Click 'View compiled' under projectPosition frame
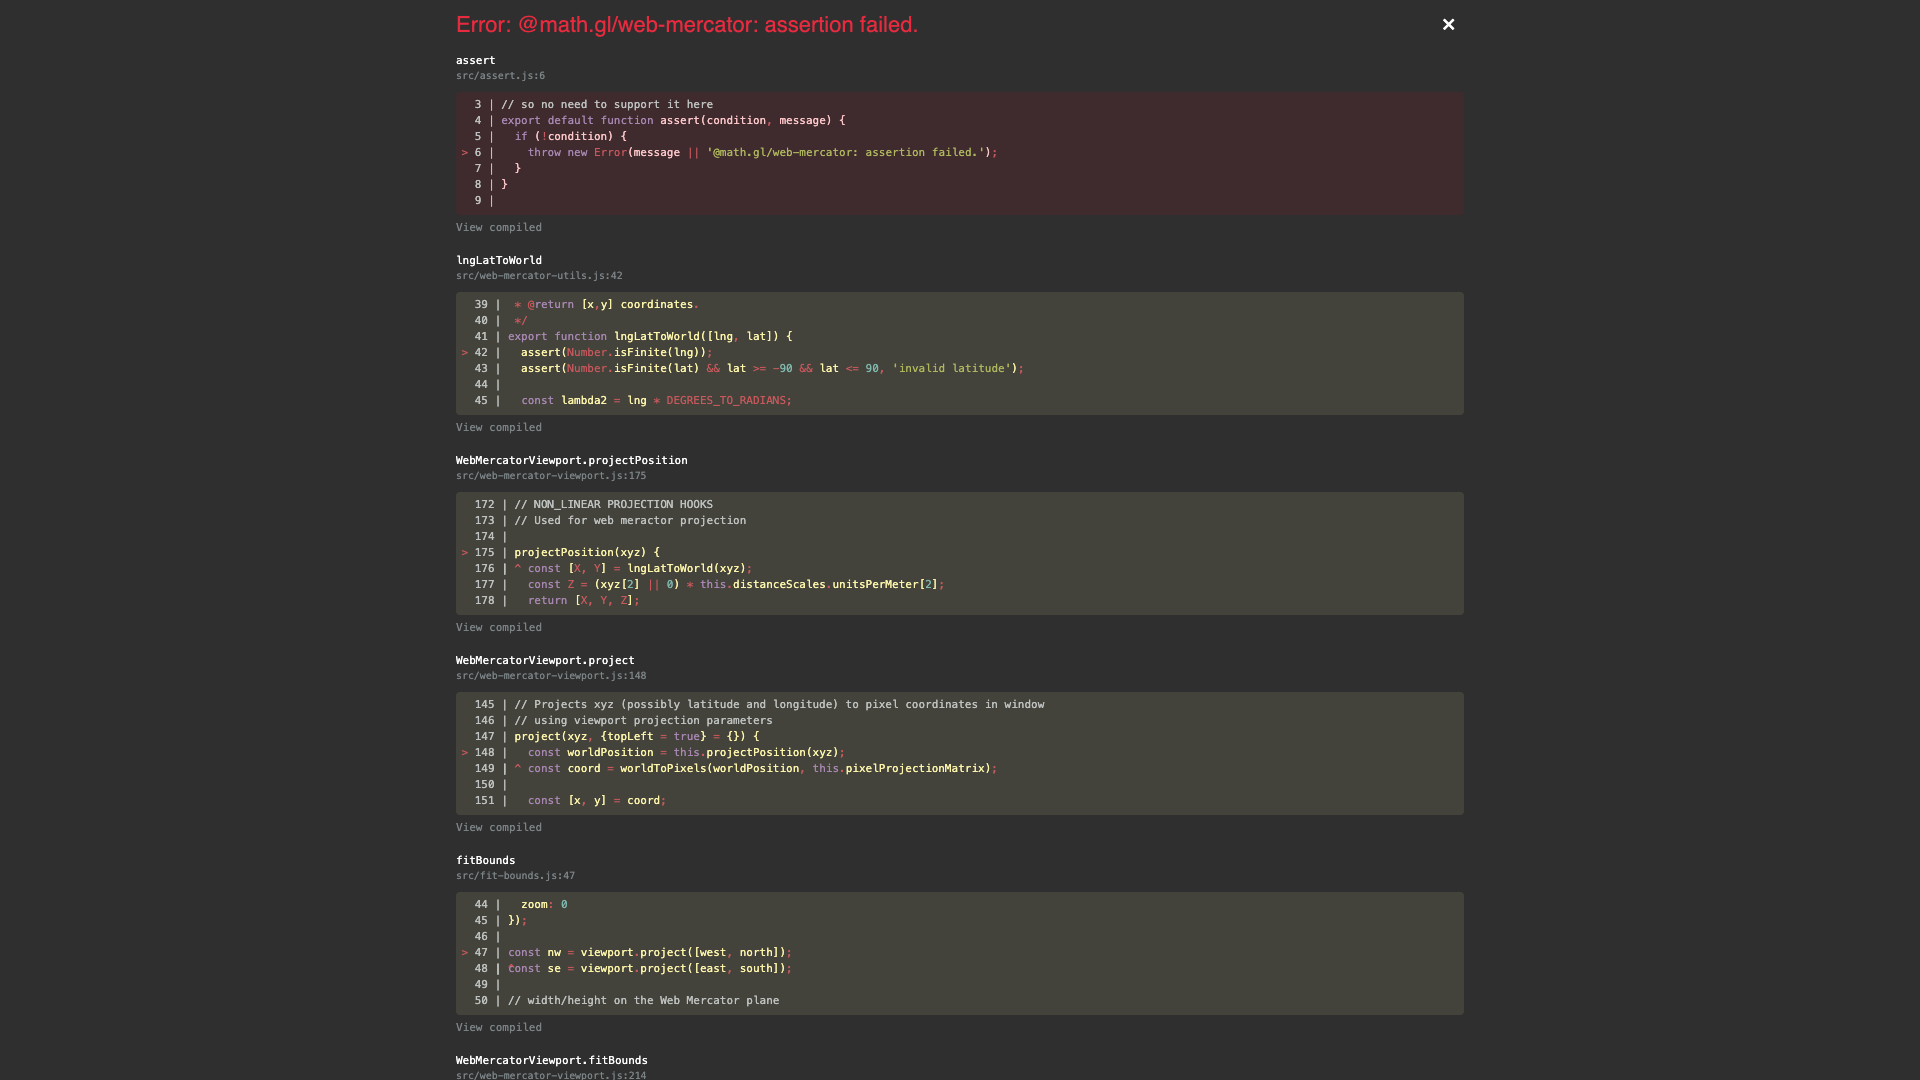This screenshot has height=1080, width=1920. click(x=498, y=627)
